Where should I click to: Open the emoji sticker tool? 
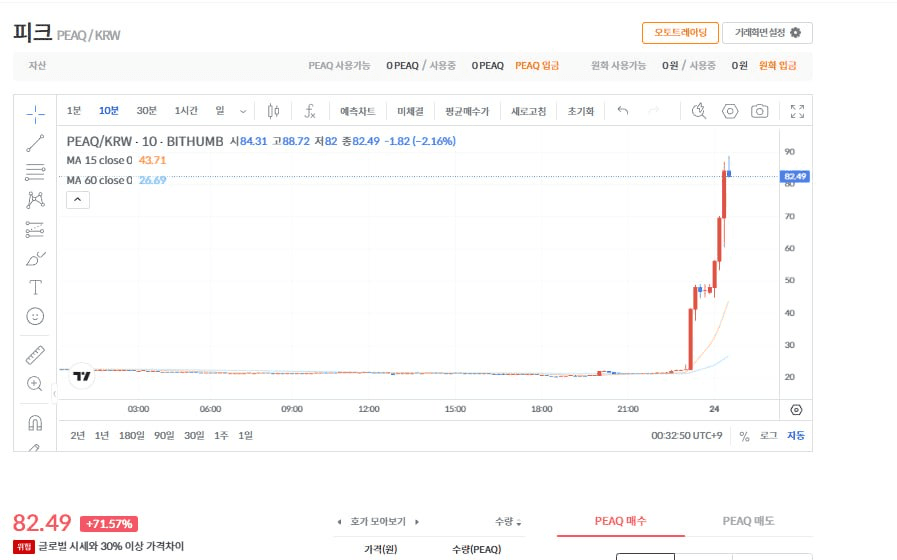tap(35, 316)
